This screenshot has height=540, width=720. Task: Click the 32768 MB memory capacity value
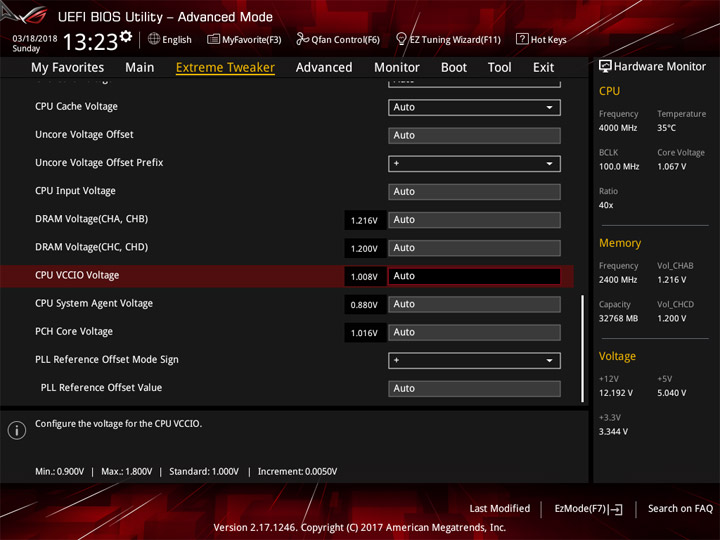[618, 318]
